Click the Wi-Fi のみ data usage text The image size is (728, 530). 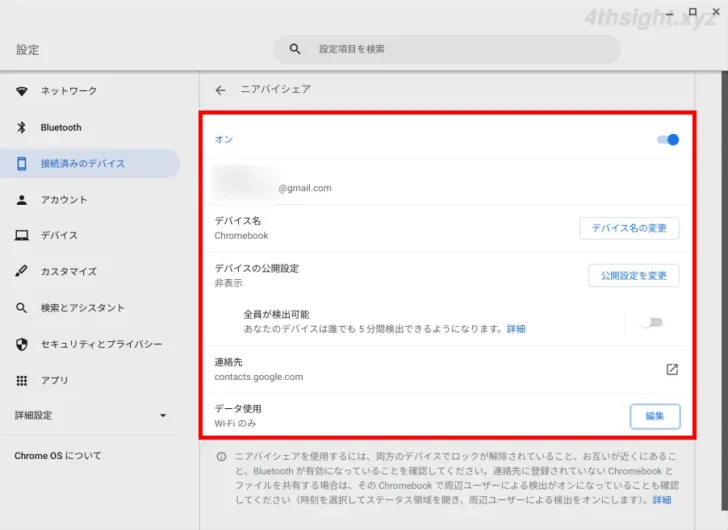tap(235, 423)
